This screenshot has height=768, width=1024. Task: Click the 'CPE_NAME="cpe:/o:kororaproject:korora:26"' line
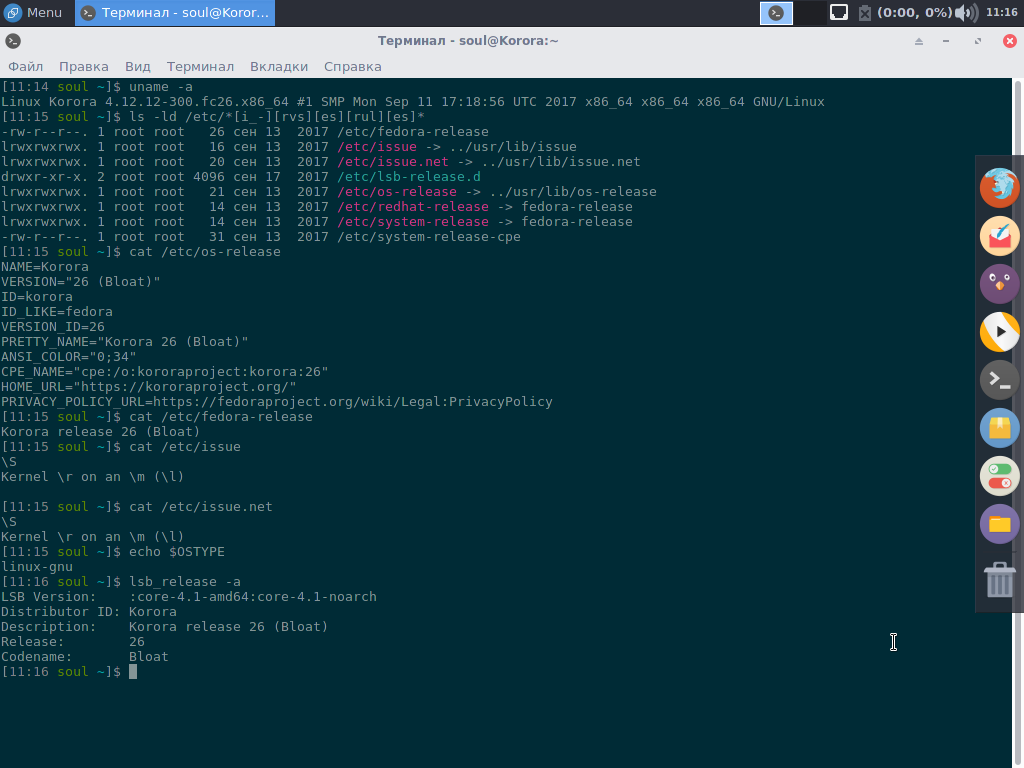[x=165, y=372]
